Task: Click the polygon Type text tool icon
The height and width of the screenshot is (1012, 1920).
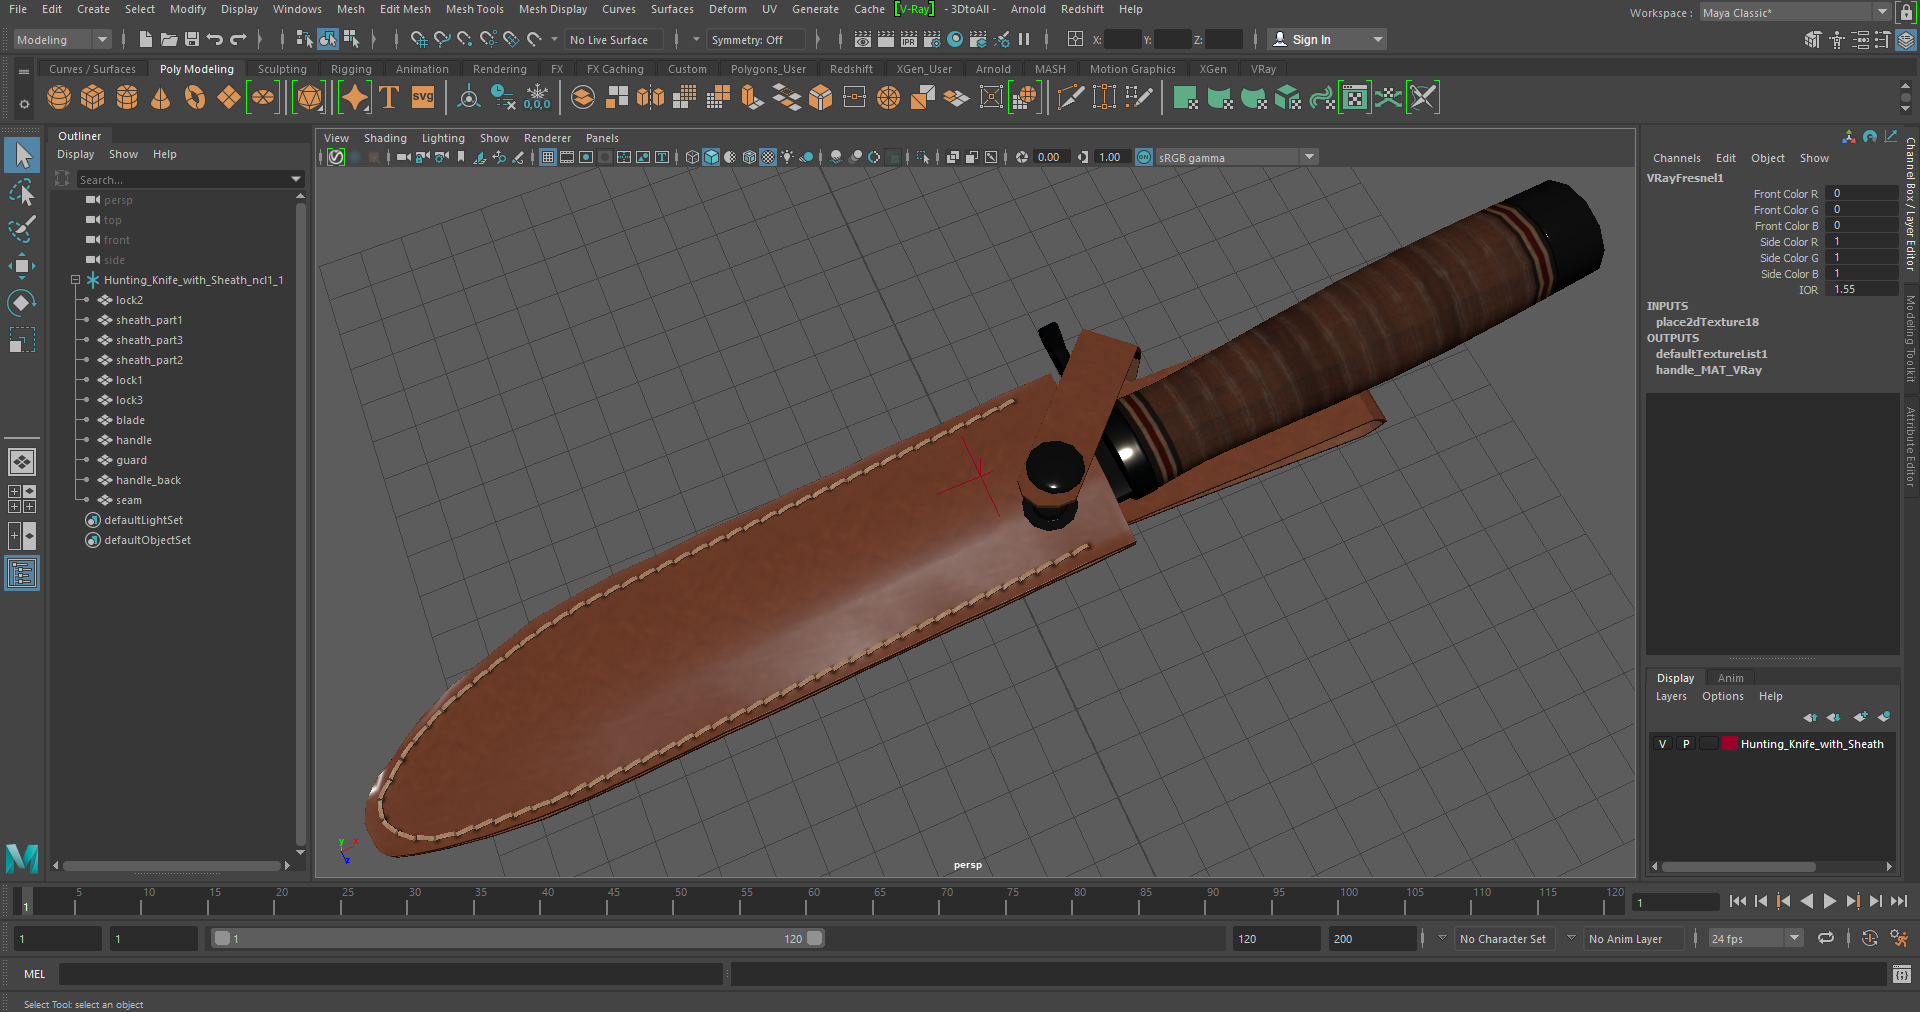Action: click(x=389, y=97)
